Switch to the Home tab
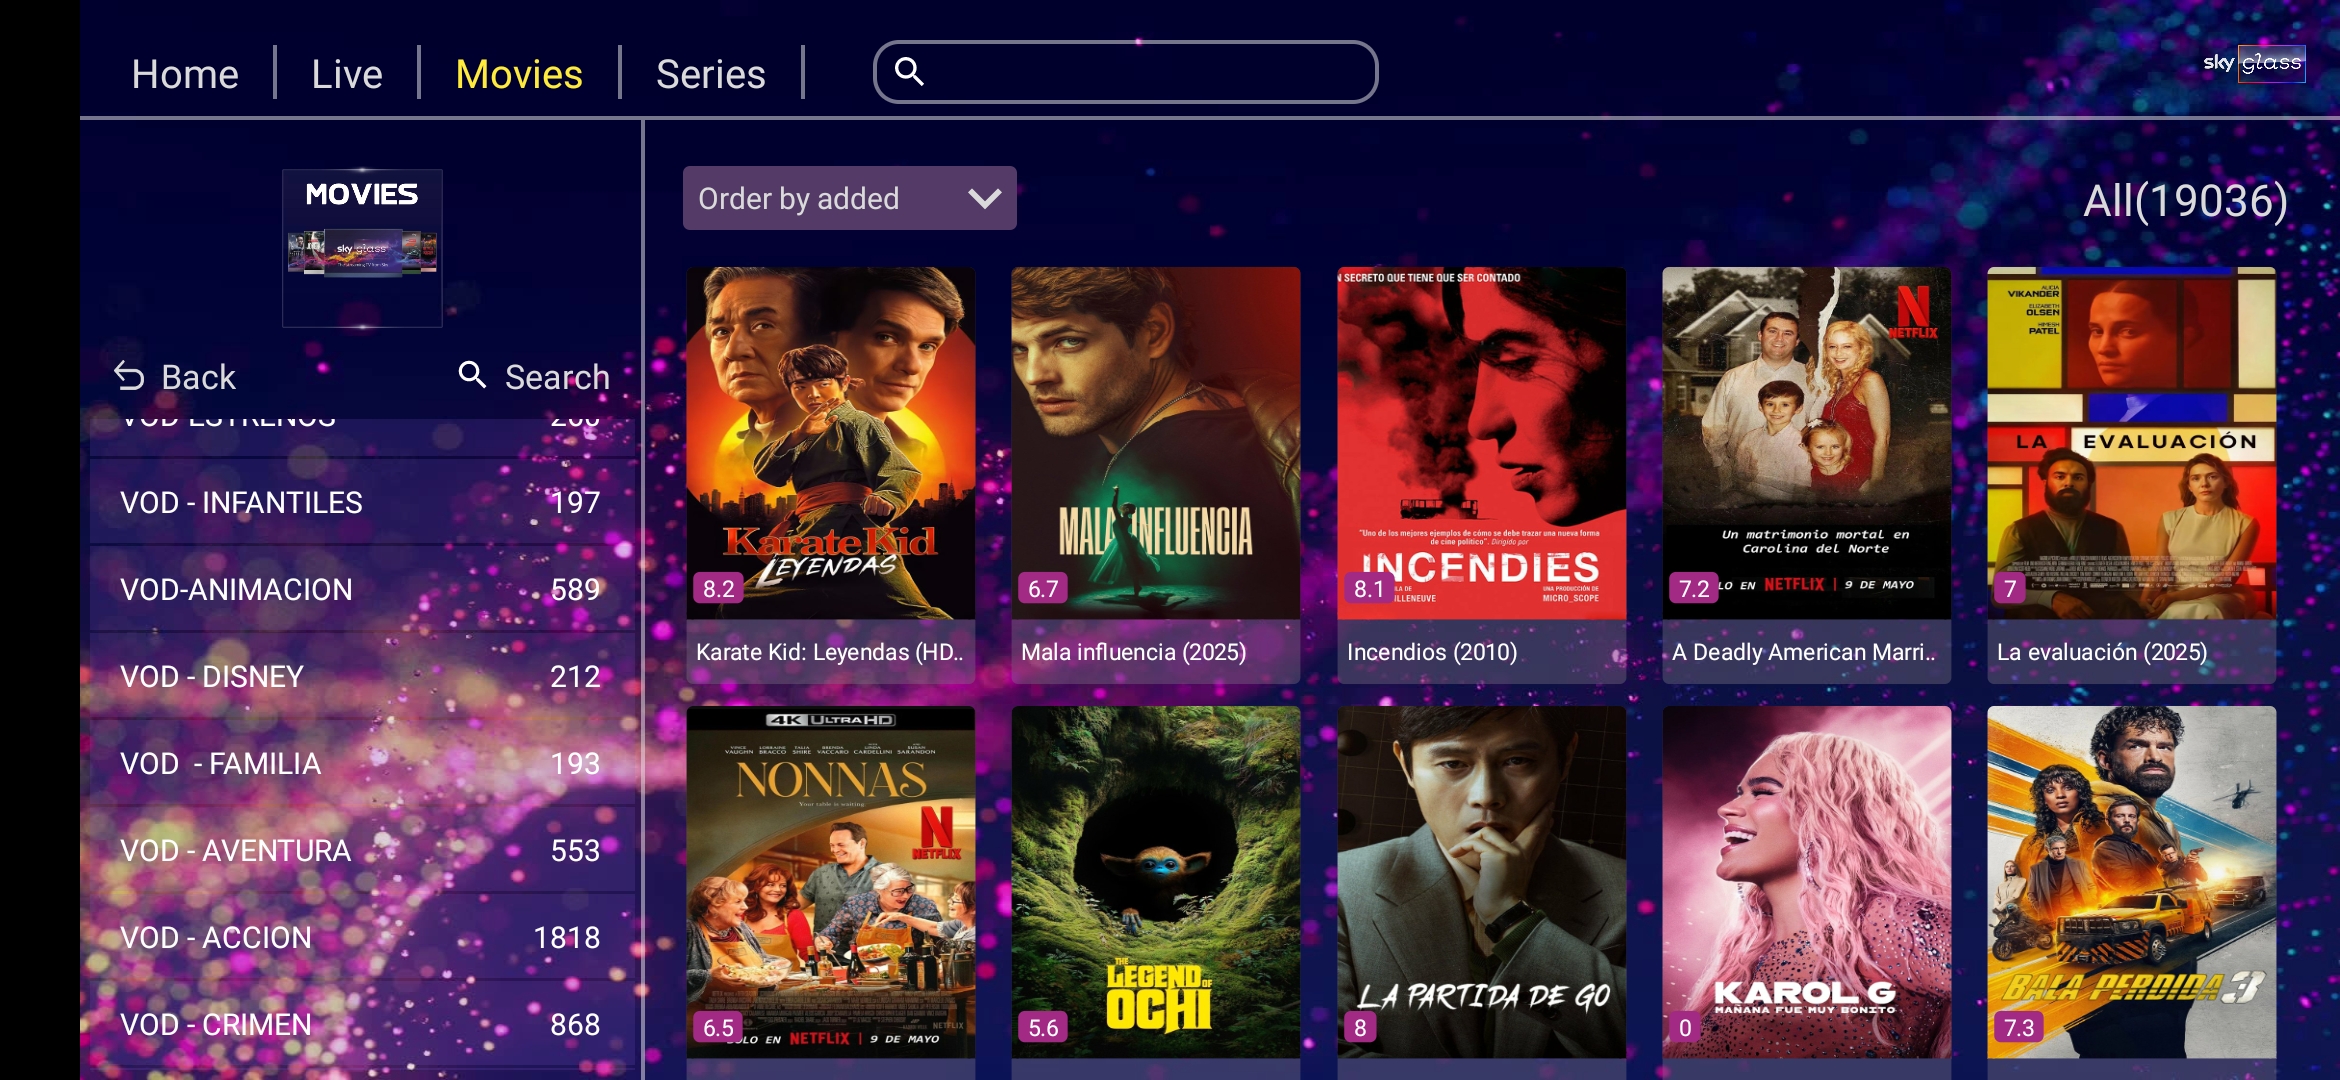 tap(185, 74)
